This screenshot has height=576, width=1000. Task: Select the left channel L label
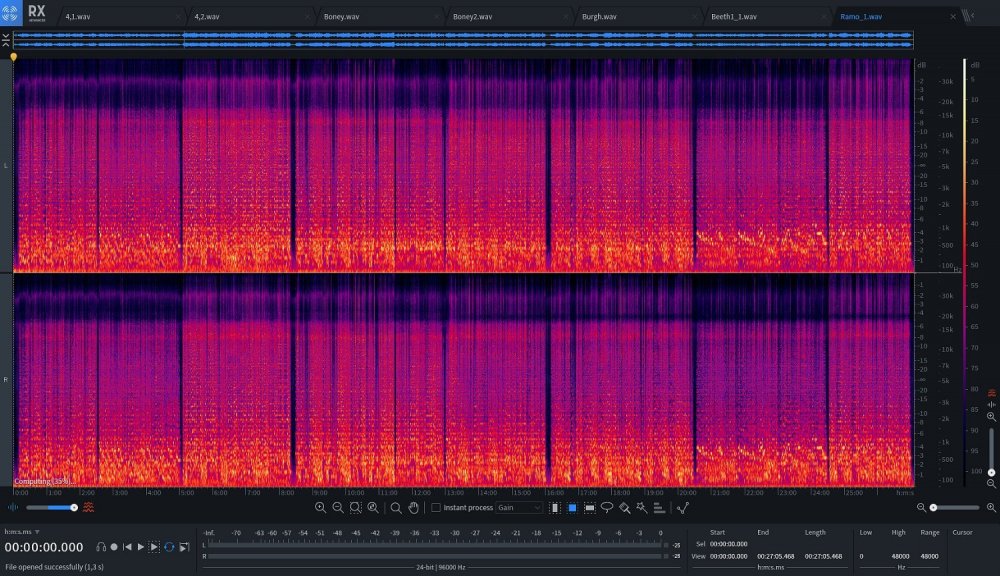(x=6, y=165)
